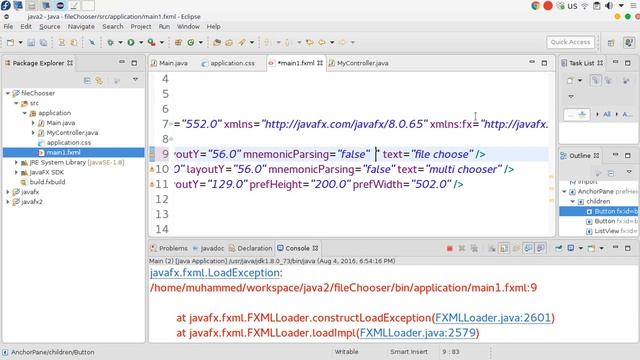This screenshot has width=640, height=360.
Task: Open the FXMLLoader.java:2579 stack trace link
Action: 418,333
